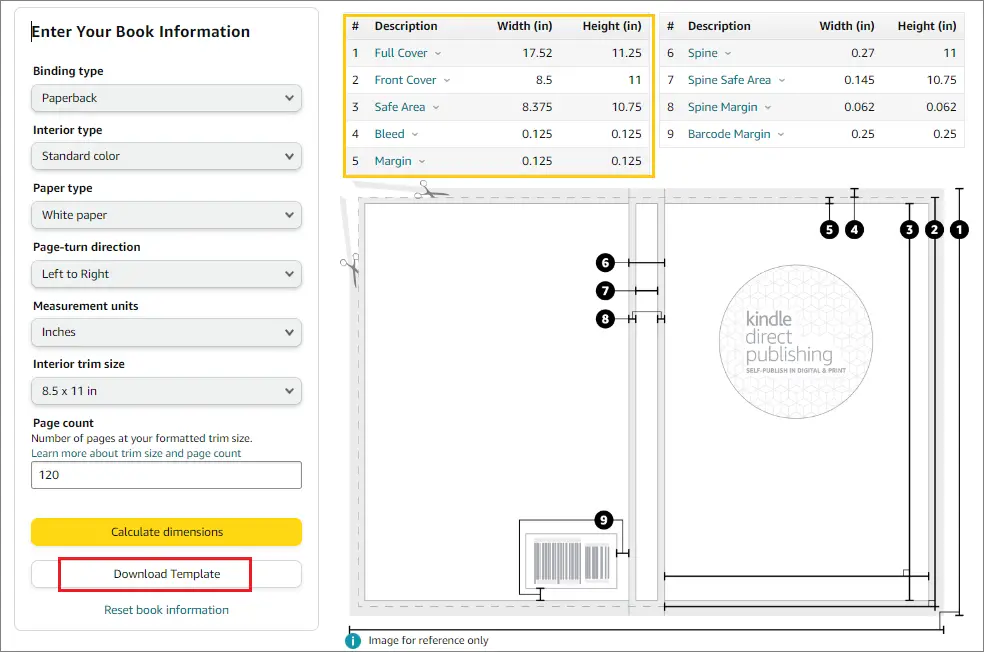Open the Paper type dropdown showing White paper
The height and width of the screenshot is (652, 984).
tap(166, 215)
